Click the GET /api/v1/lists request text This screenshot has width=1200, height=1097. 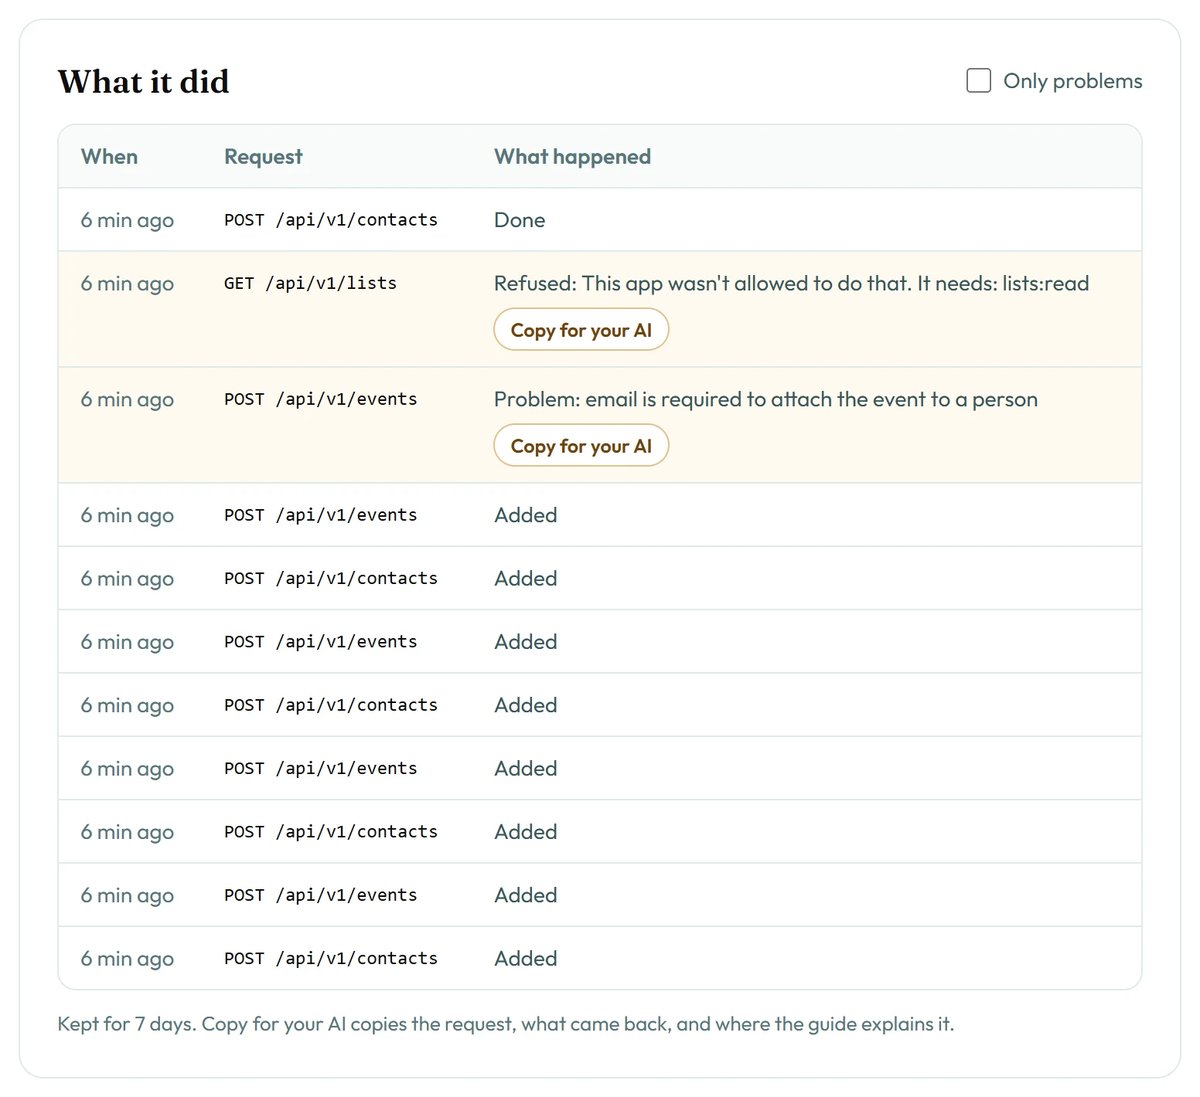coord(310,283)
